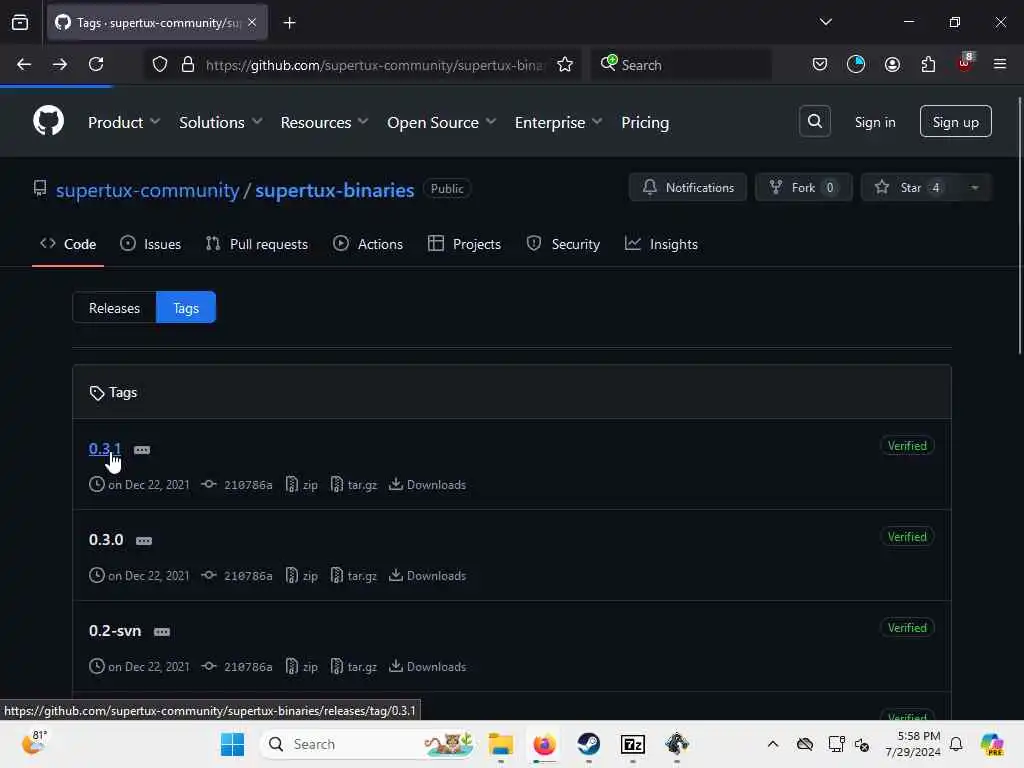Image resolution: width=1024 pixels, height=768 pixels.
Task: Open the Firefox account icon
Action: (892, 64)
